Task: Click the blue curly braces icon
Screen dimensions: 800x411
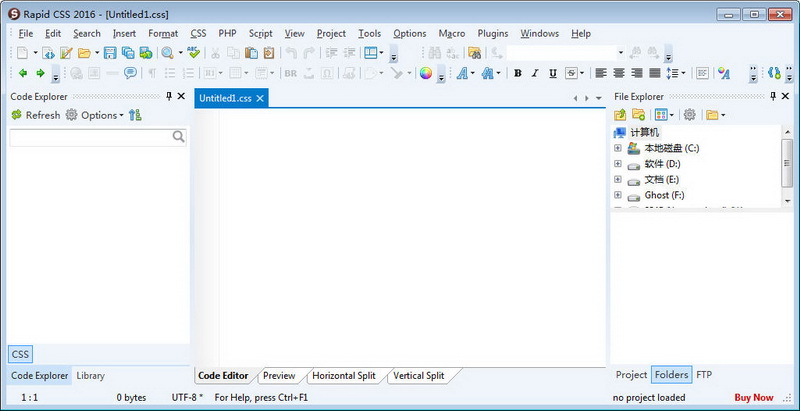Action: [x=774, y=73]
